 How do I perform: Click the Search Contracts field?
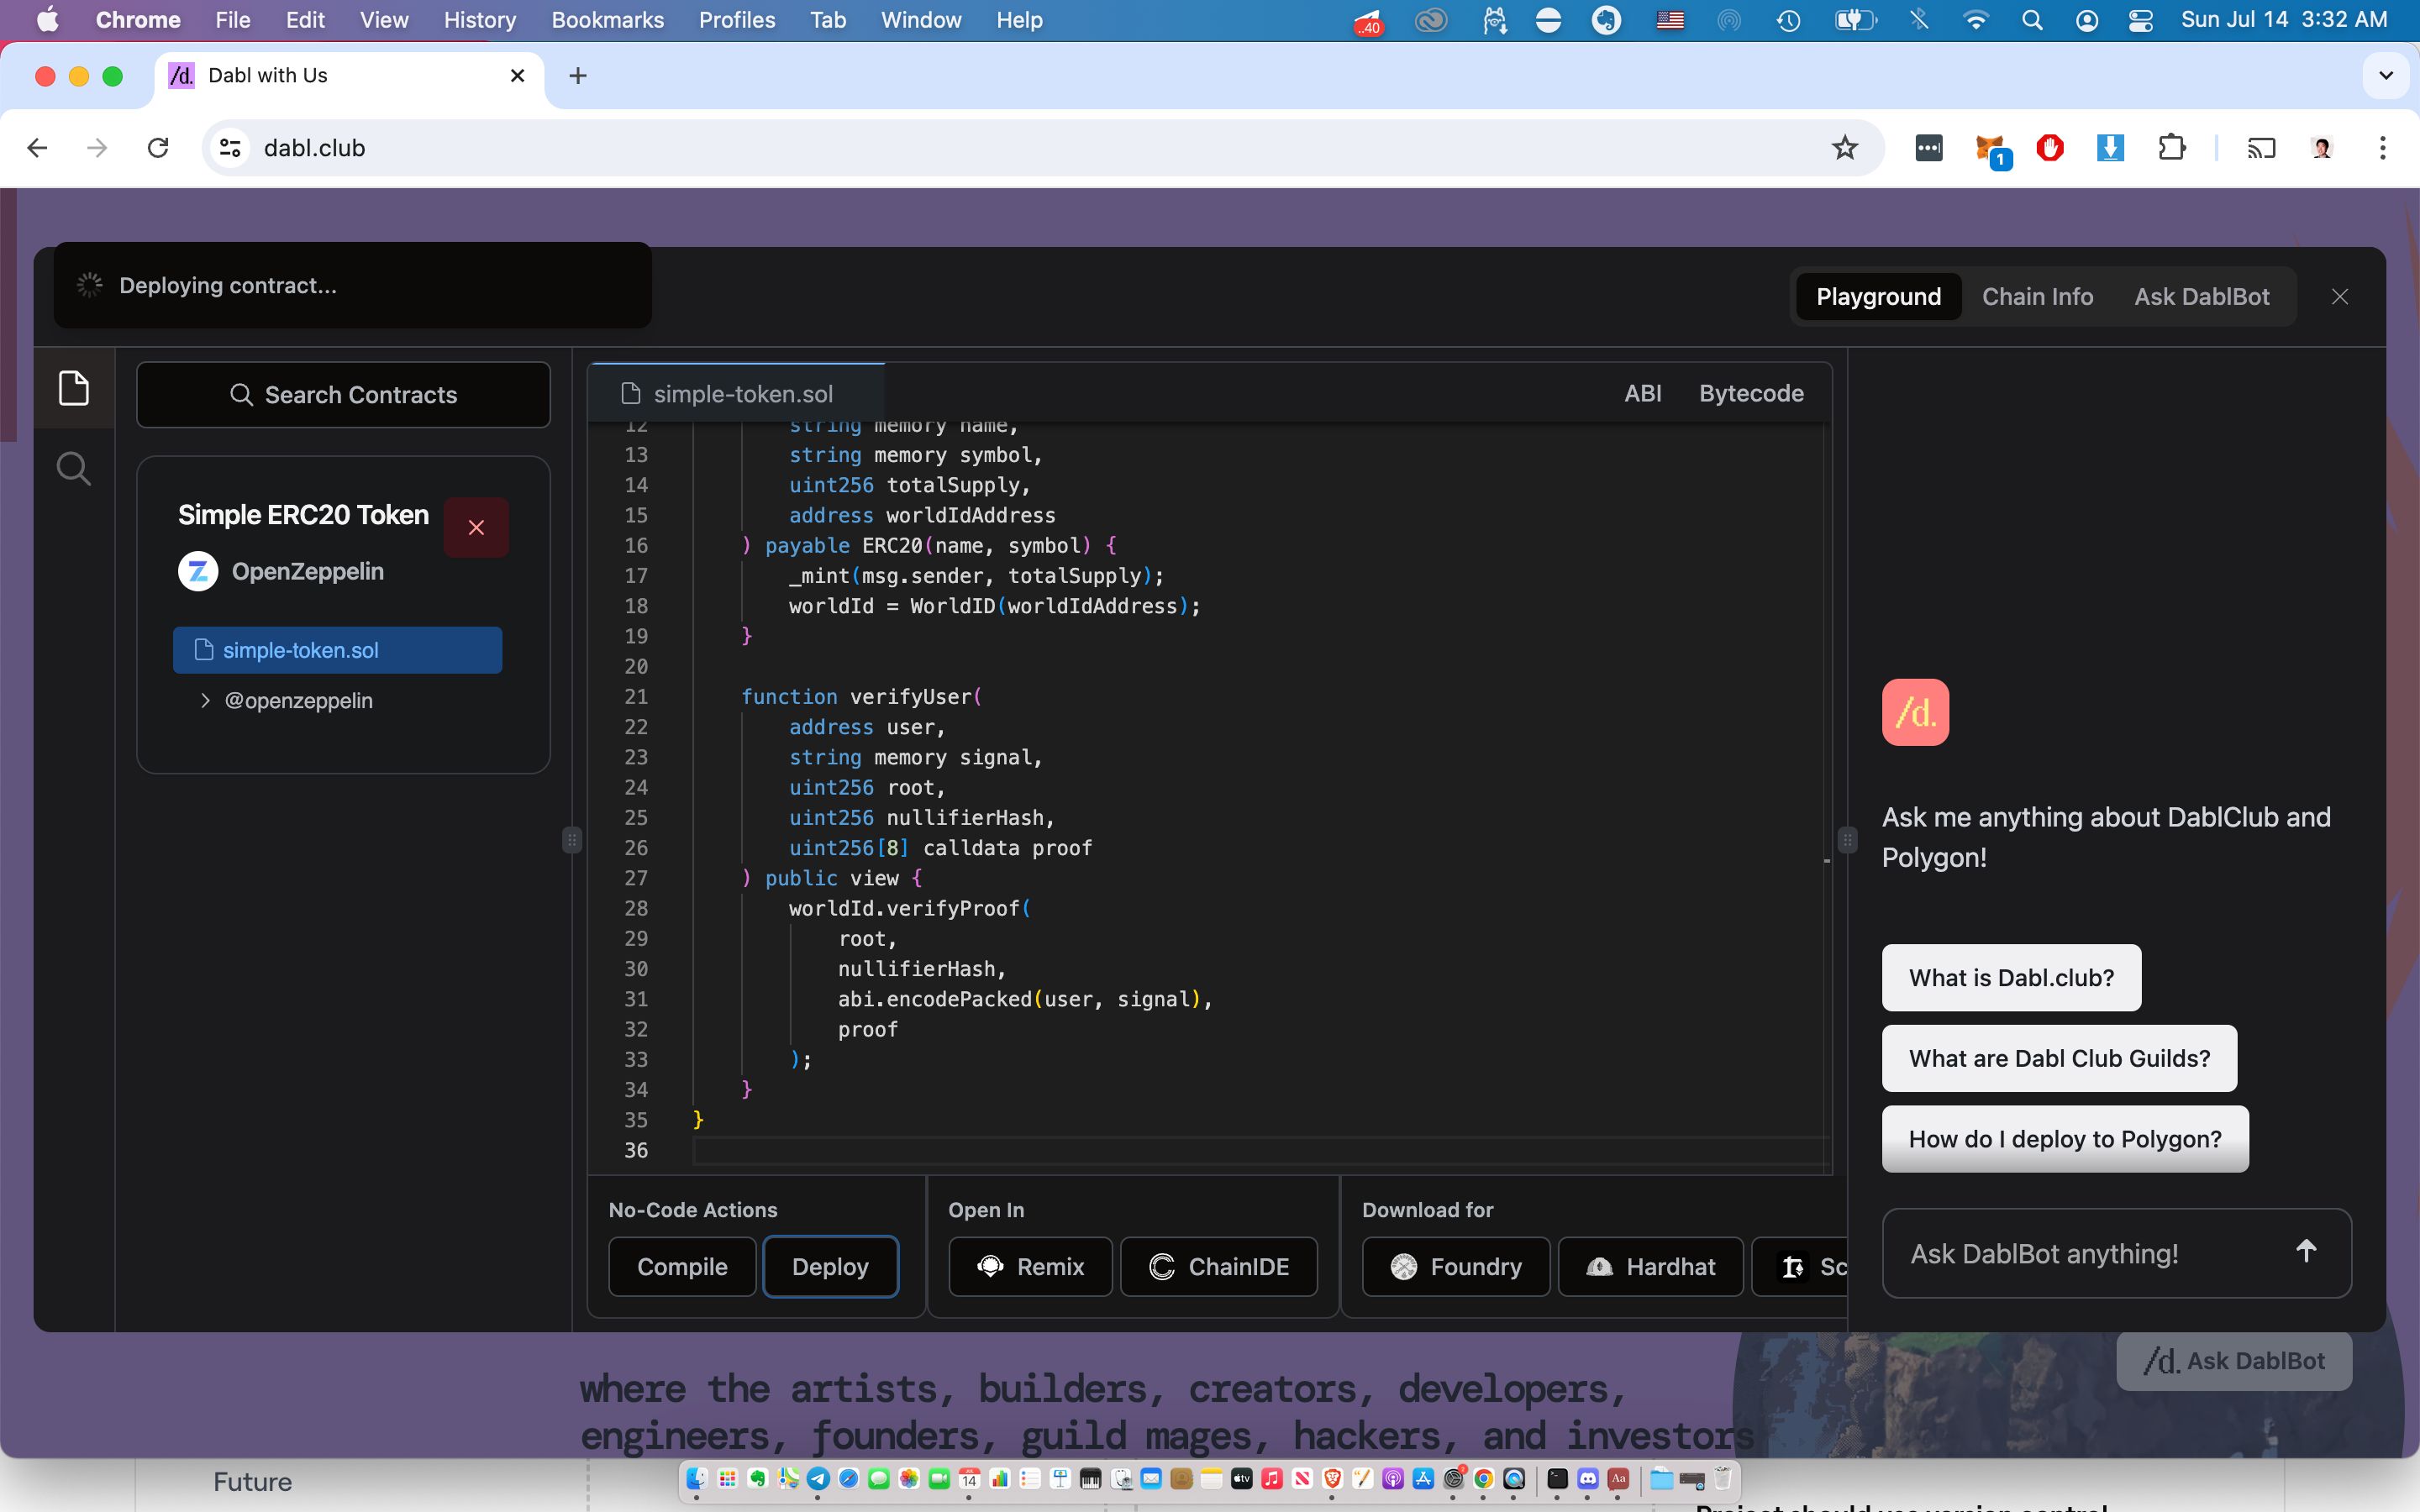point(343,395)
